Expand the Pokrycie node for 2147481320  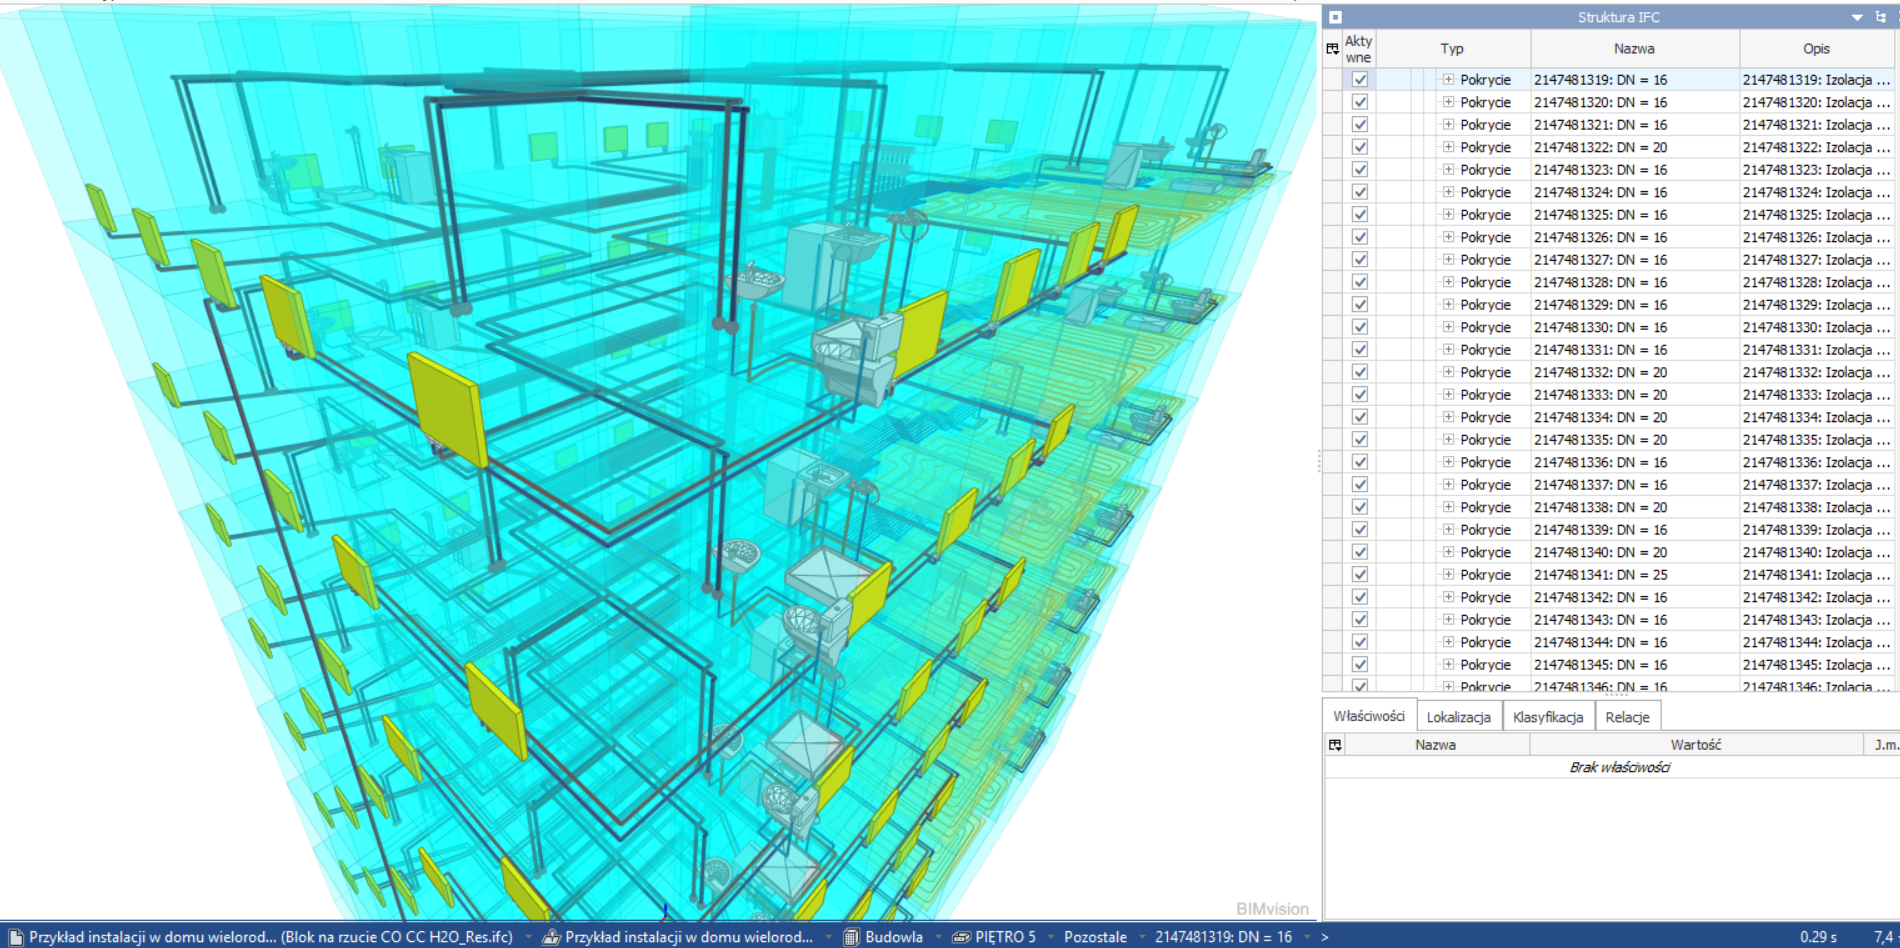(x=1448, y=102)
